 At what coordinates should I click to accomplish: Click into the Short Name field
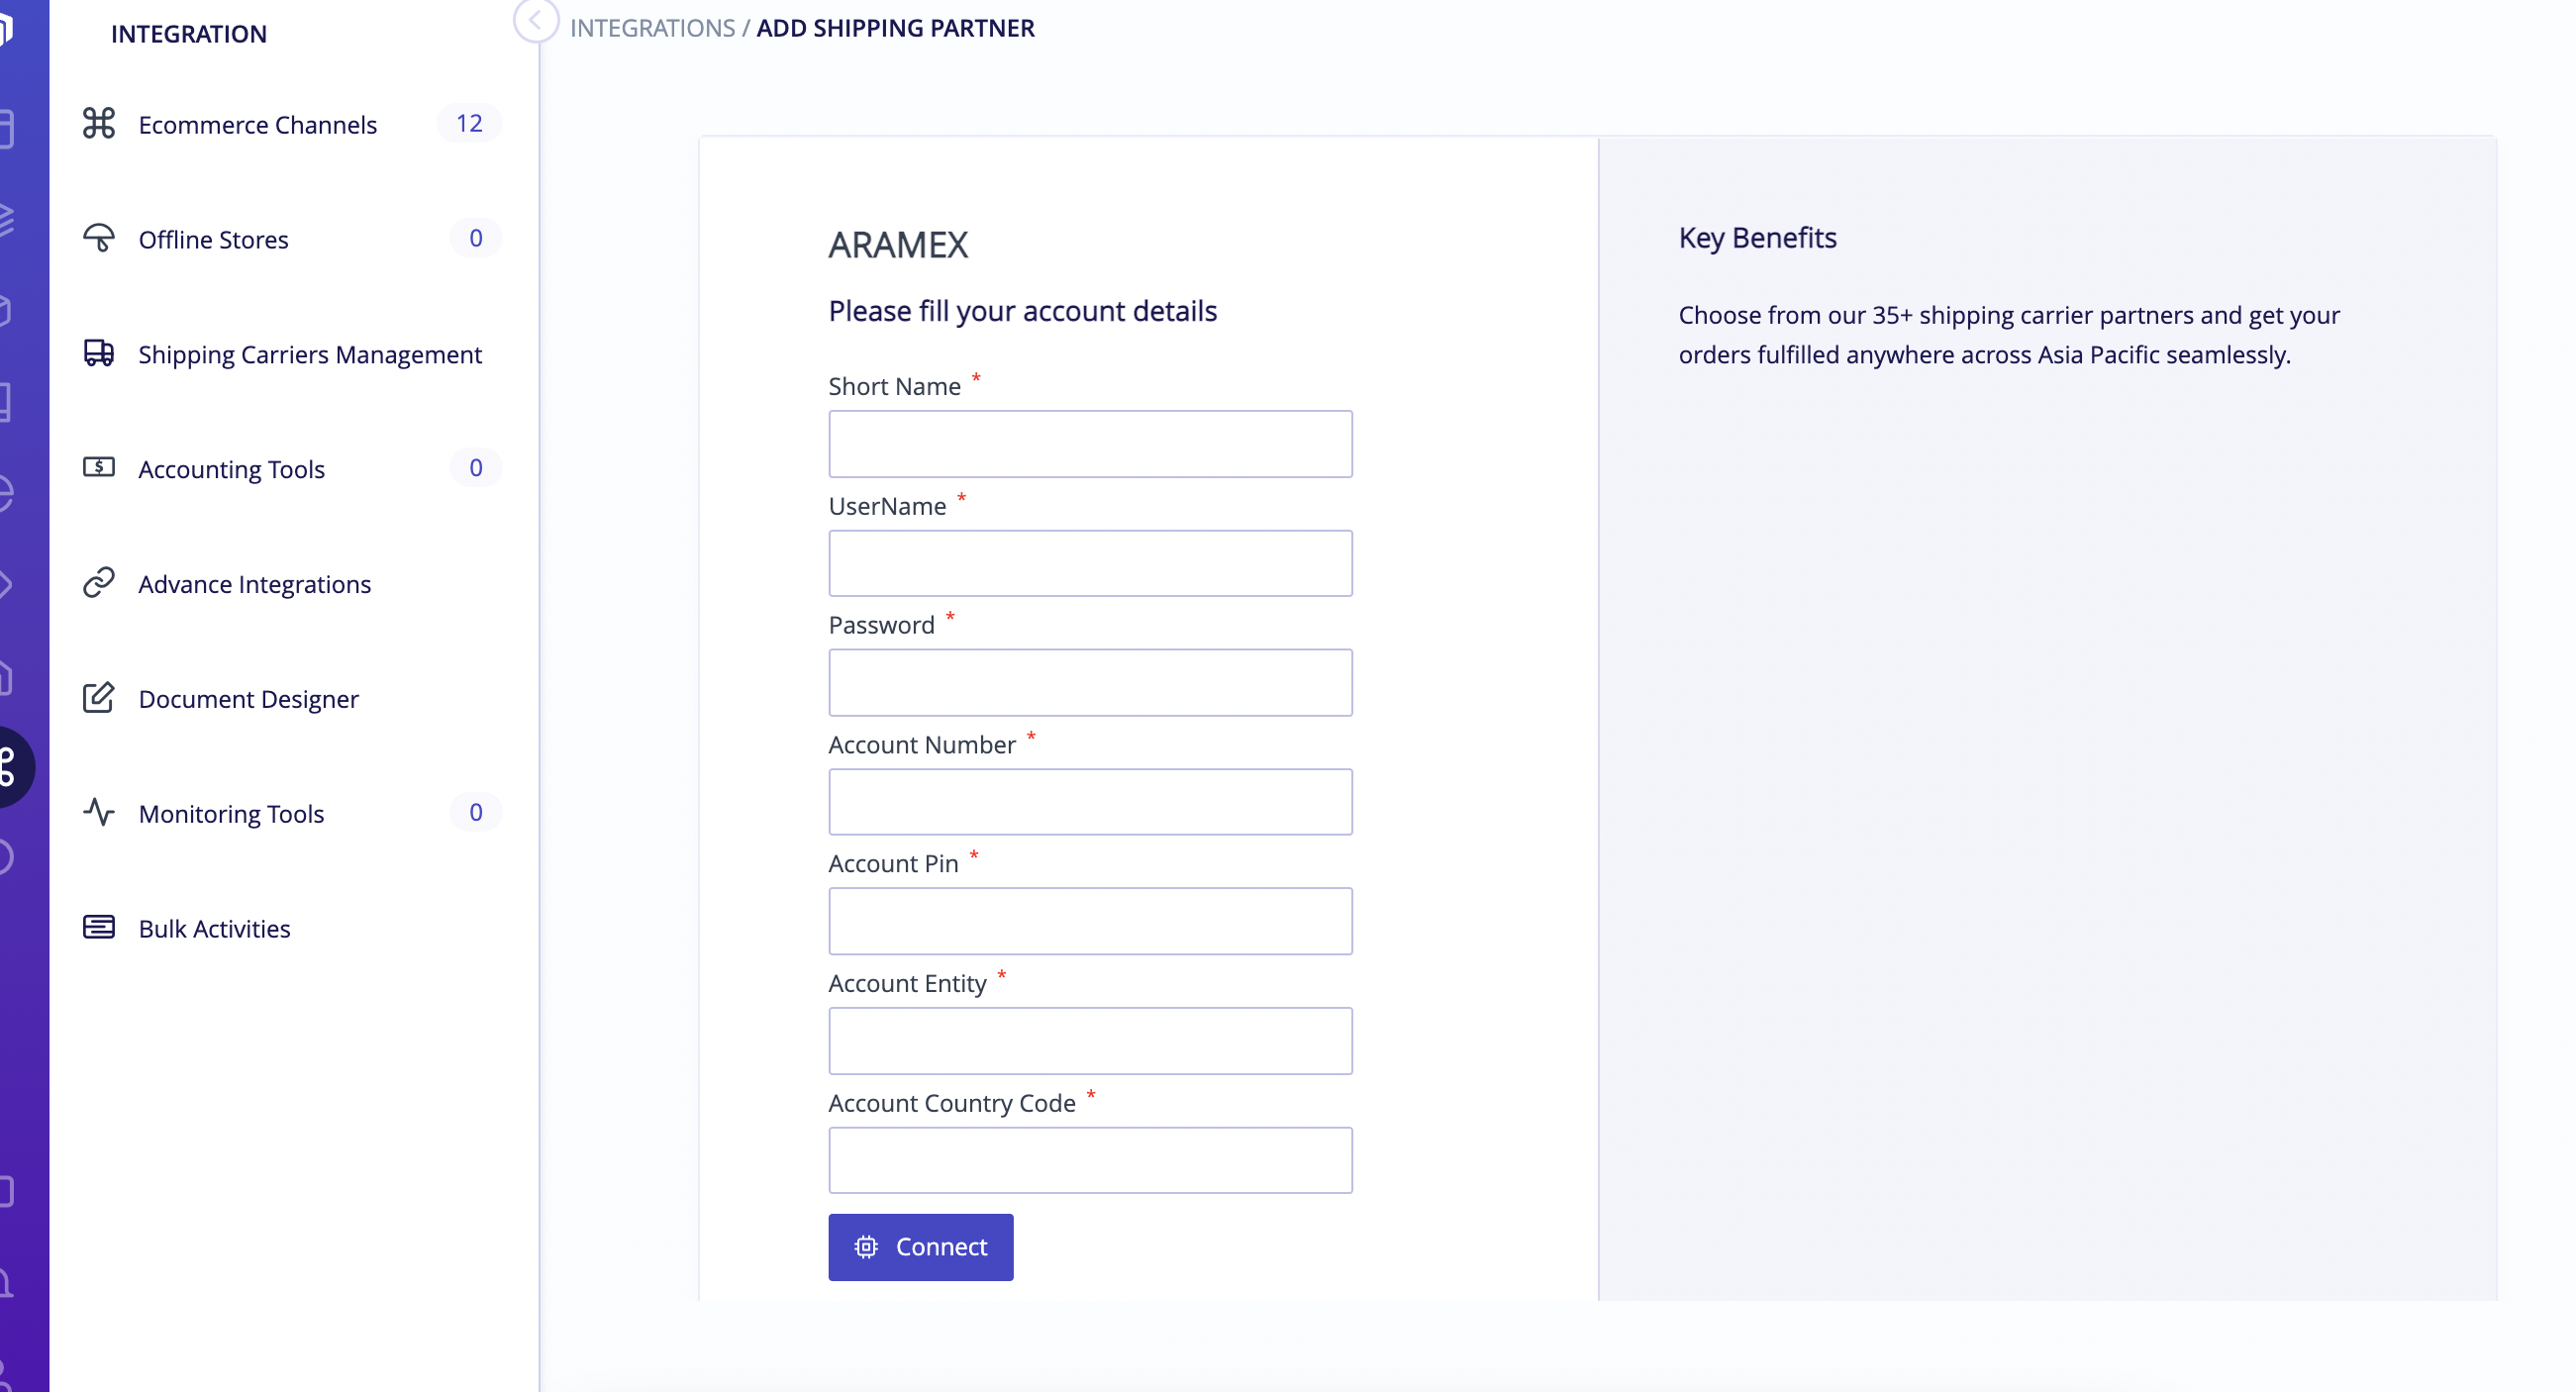[1090, 444]
